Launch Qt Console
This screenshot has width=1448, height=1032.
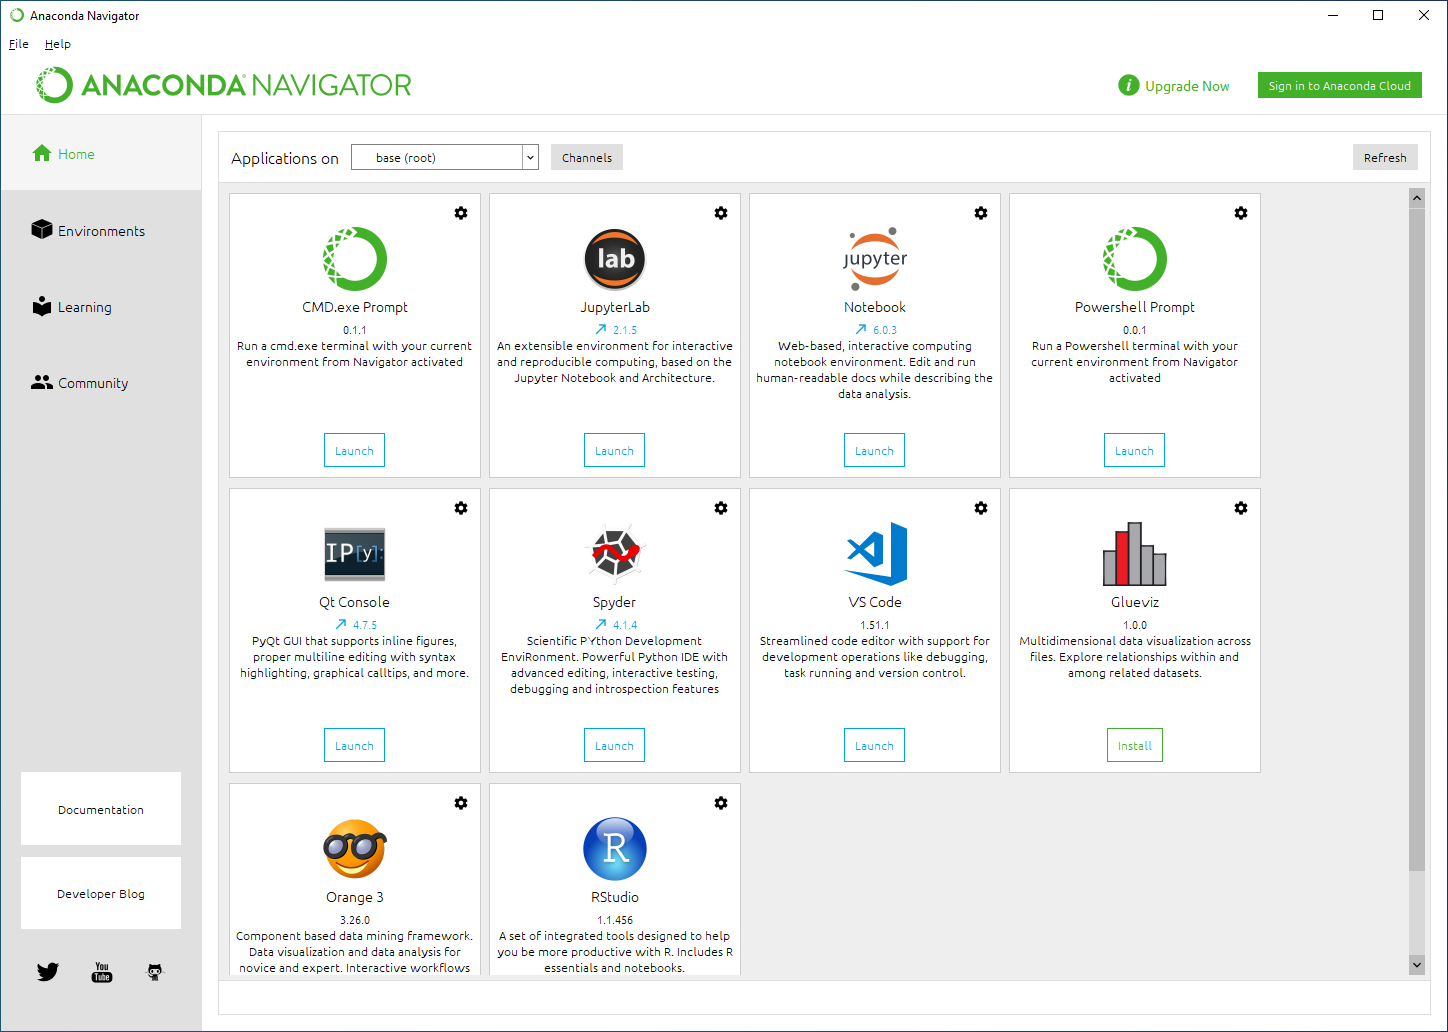(354, 745)
